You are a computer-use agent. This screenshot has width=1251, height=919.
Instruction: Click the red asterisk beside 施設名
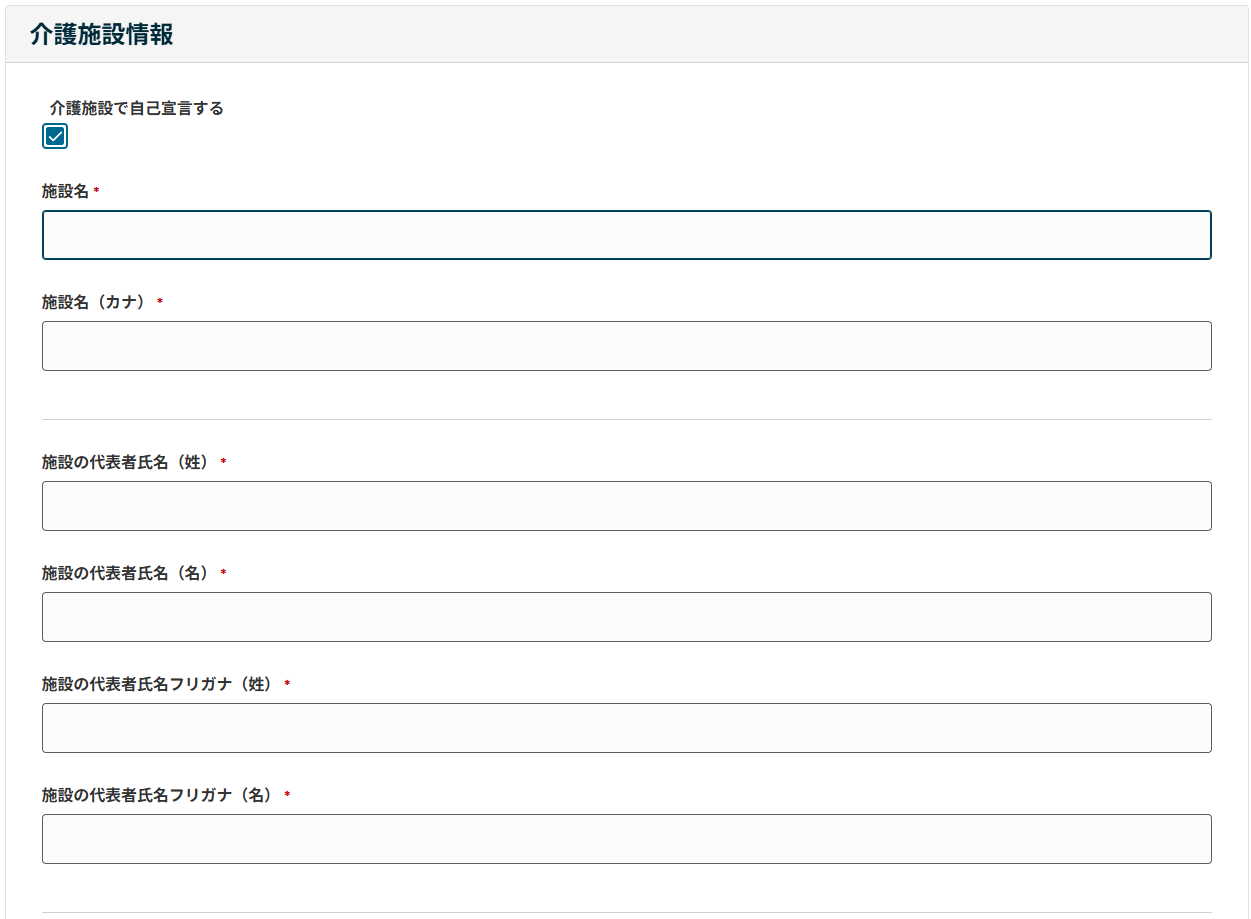click(96, 190)
